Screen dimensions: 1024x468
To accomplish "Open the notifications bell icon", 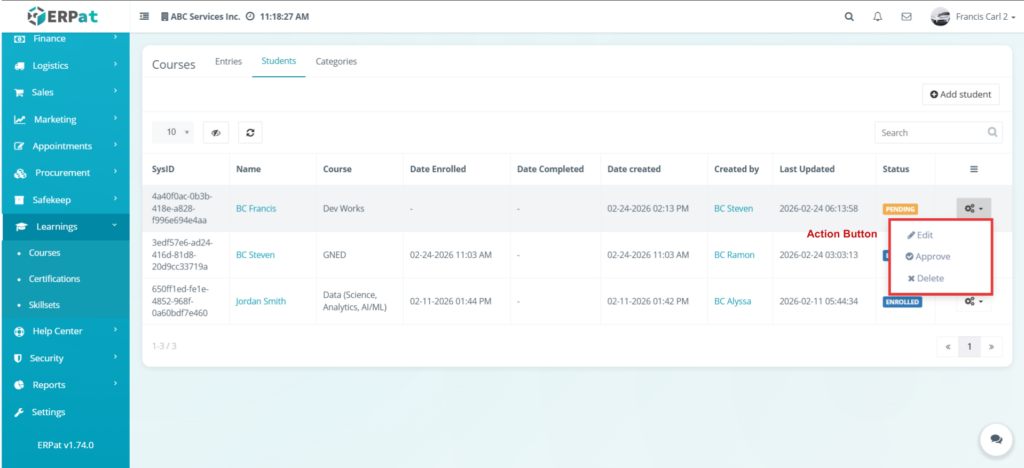I will click(x=878, y=17).
